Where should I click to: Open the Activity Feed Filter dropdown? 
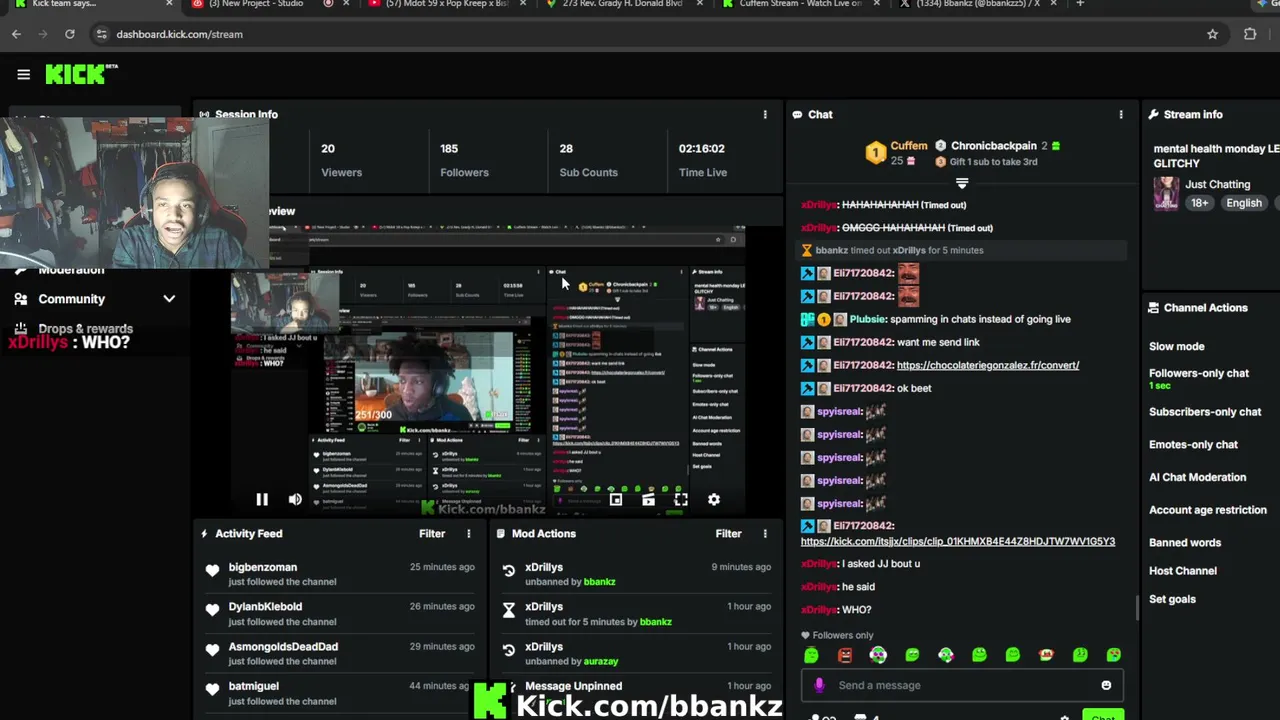coord(432,534)
